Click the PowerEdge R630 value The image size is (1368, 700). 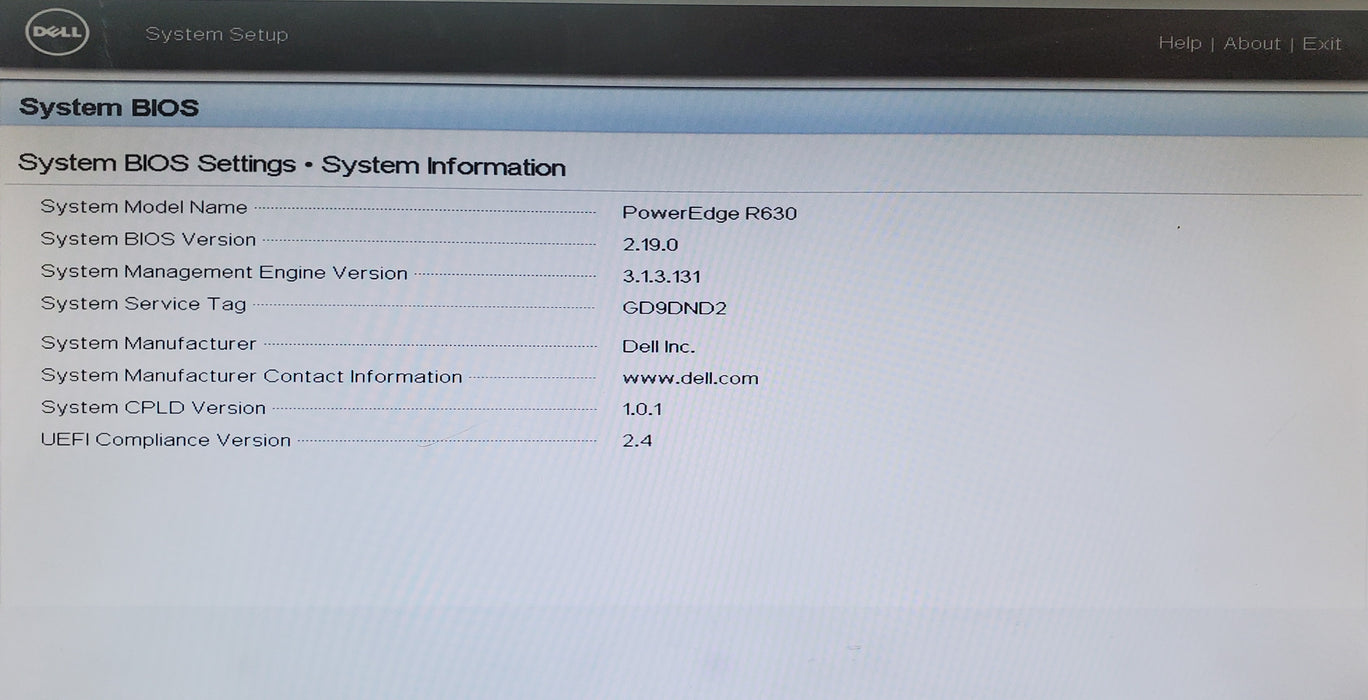pos(710,213)
